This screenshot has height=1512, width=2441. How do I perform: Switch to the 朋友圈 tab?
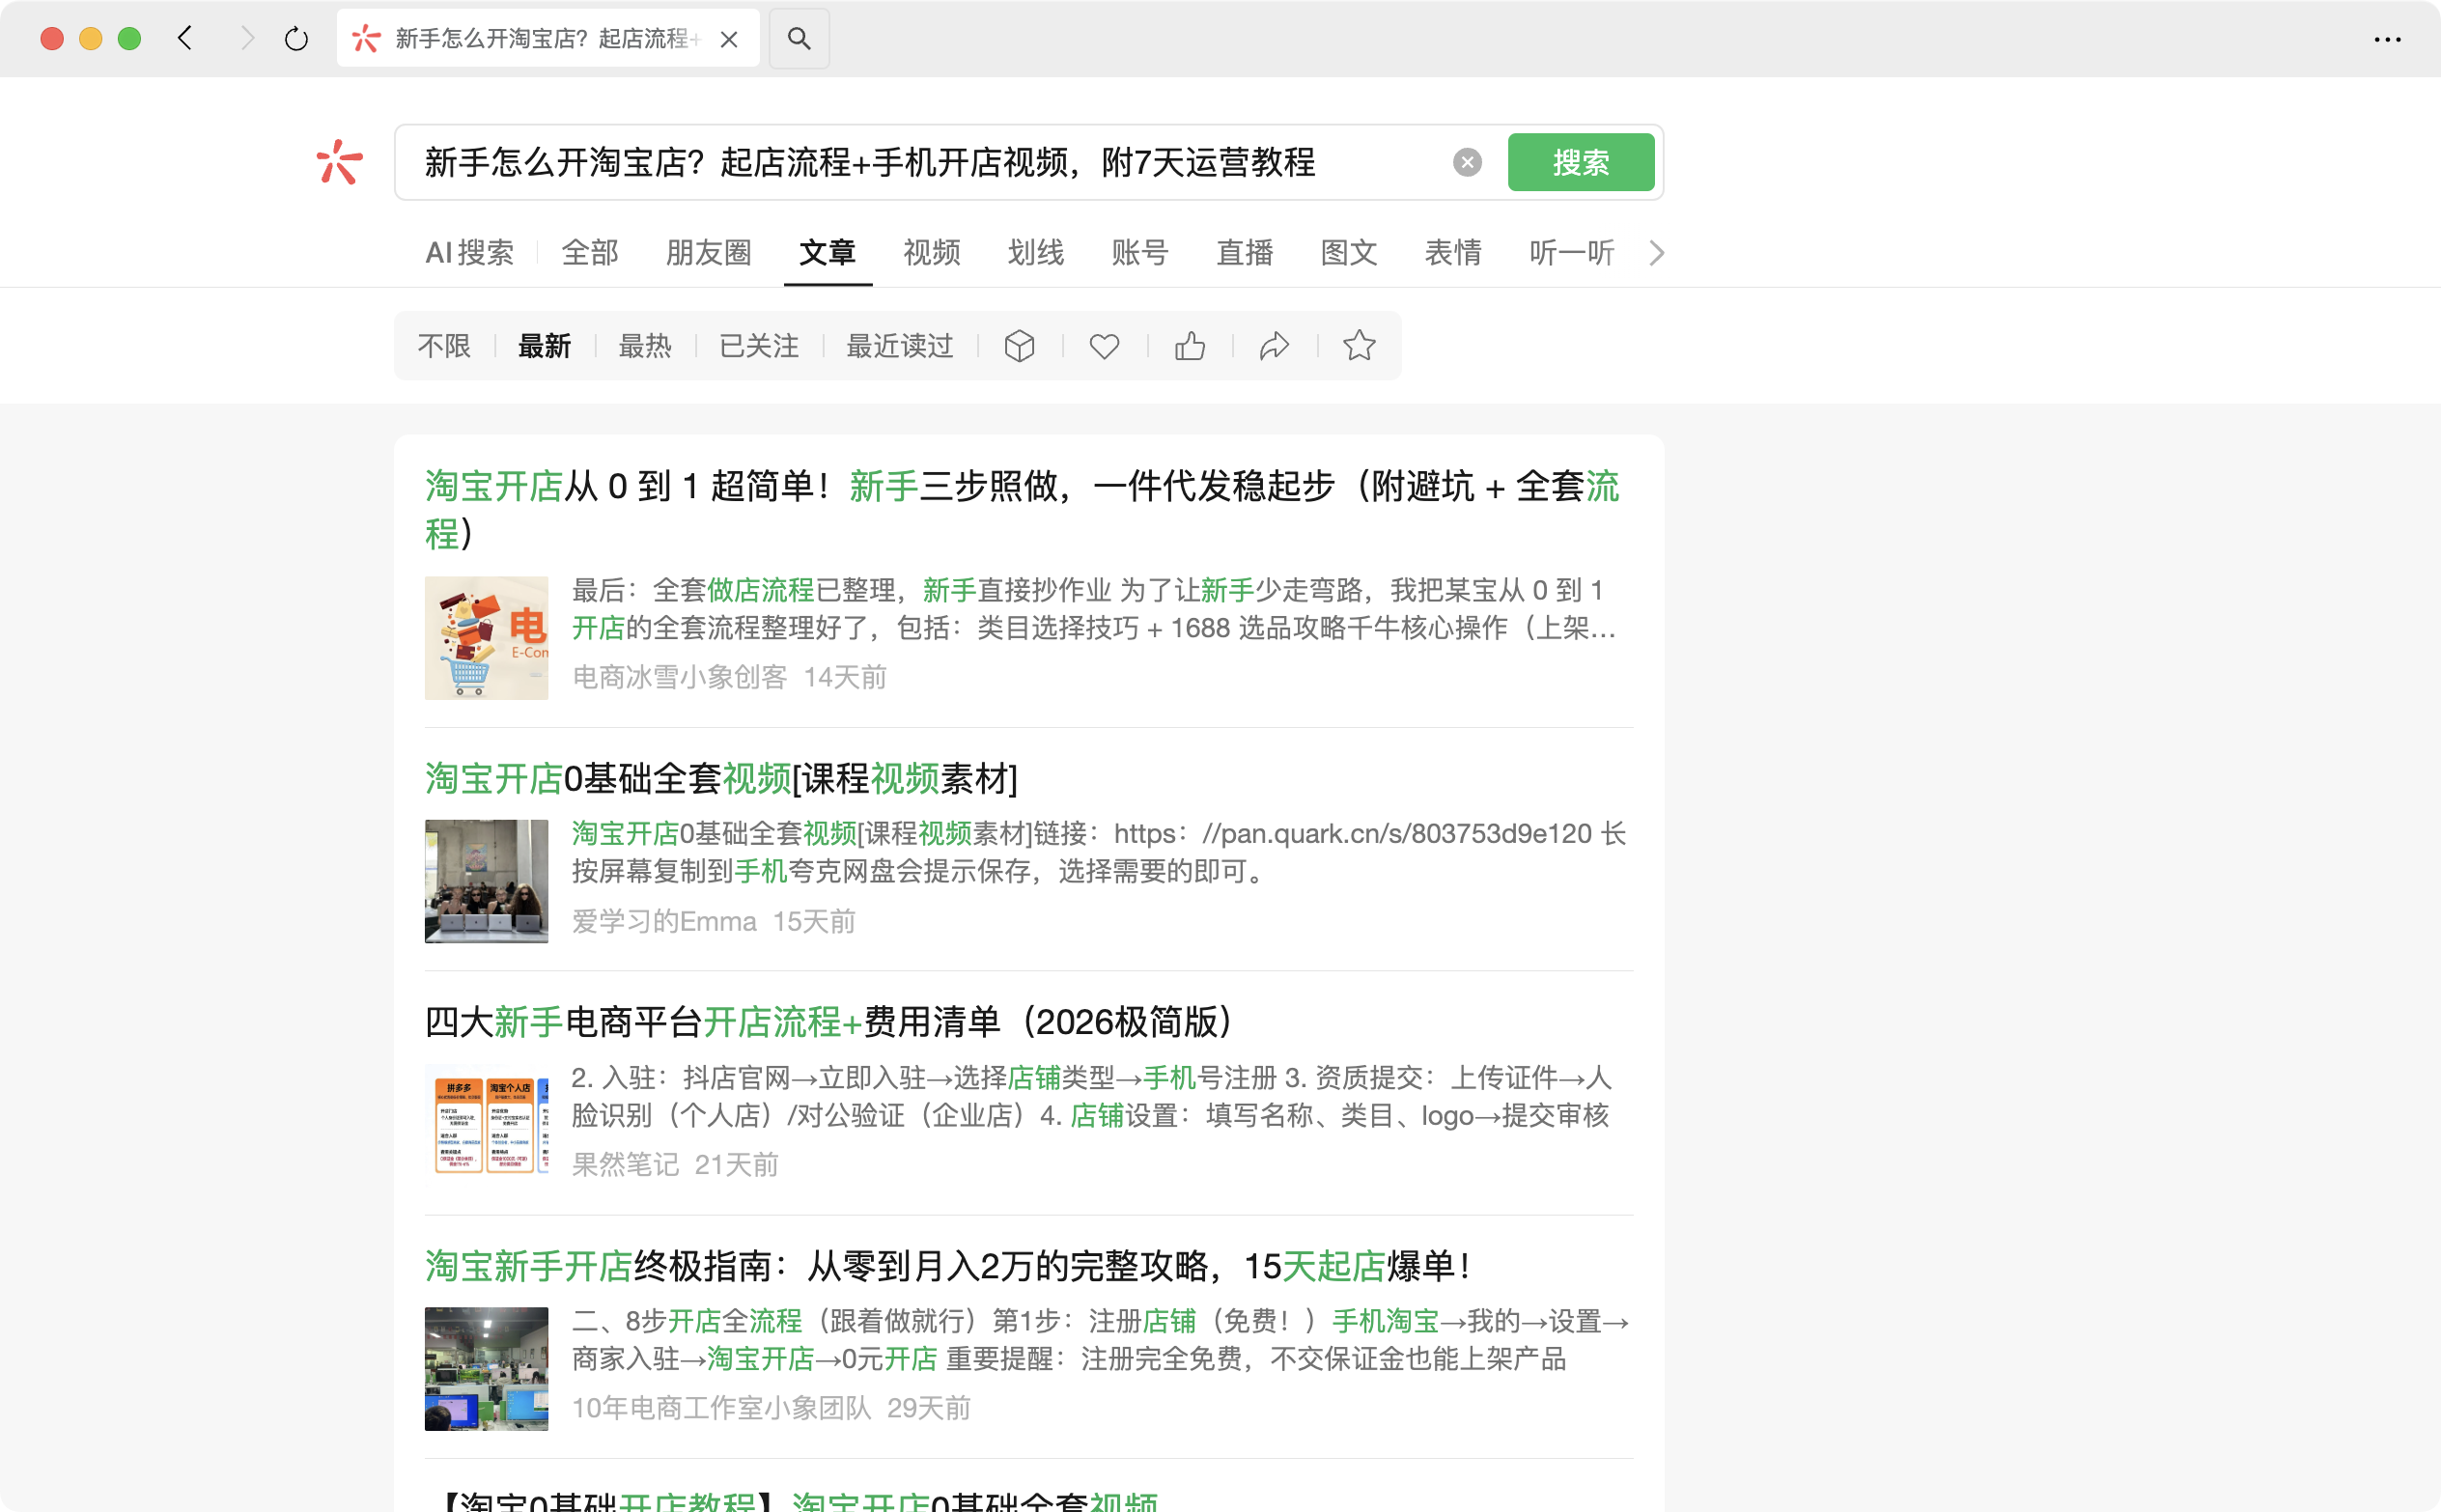click(708, 253)
